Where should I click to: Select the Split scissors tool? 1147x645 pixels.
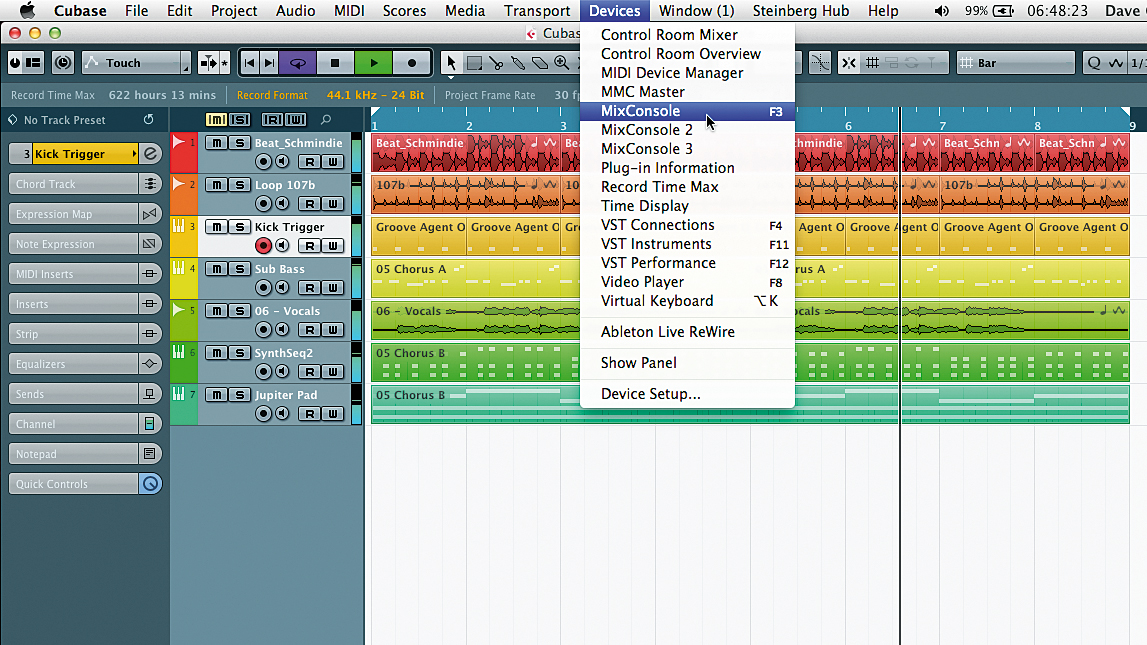click(496, 63)
